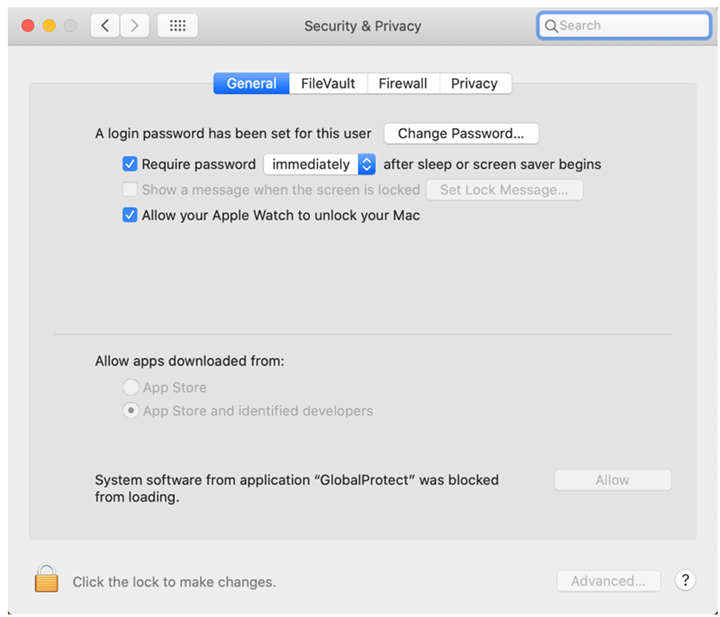Switch to the FileVault tab
The width and height of the screenshot is (720, 617).
tap(328, 83)
